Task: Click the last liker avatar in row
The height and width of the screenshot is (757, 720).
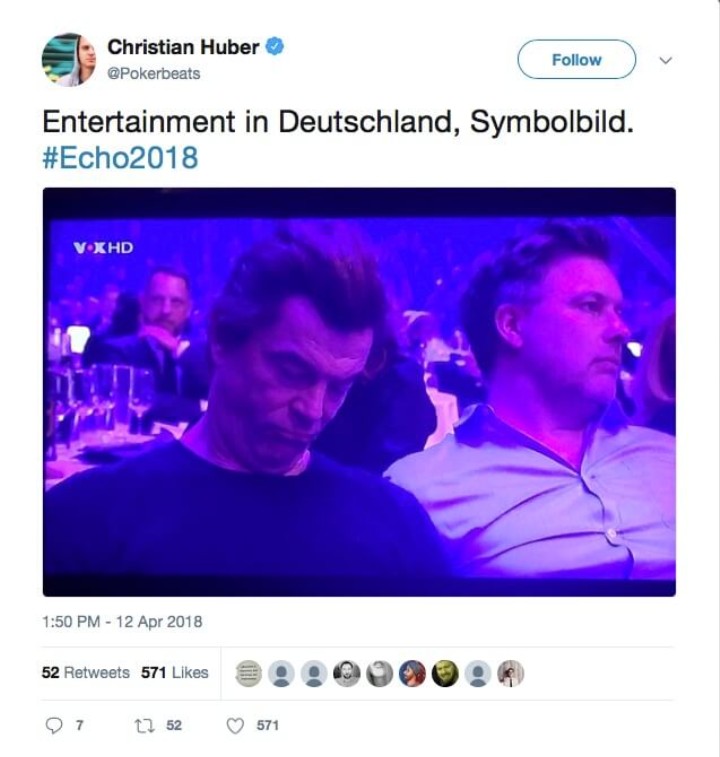Action: click(510, 673)
